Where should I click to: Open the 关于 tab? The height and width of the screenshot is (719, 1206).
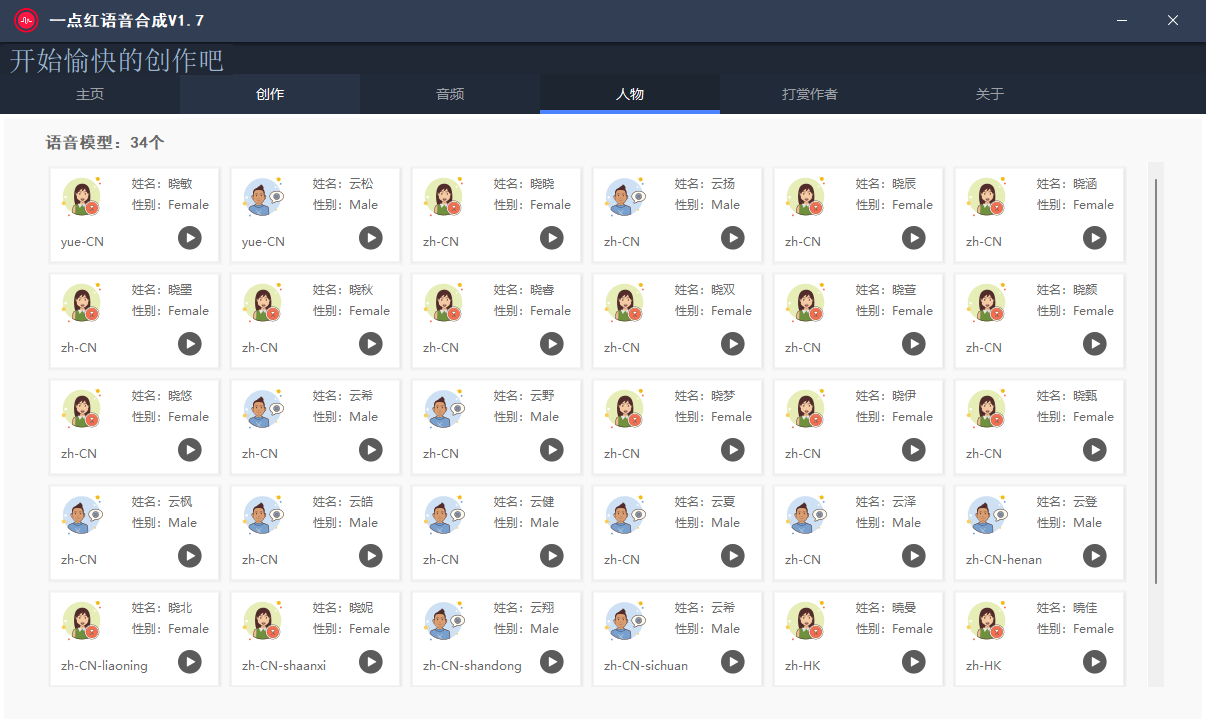click(x=990, y=94)
